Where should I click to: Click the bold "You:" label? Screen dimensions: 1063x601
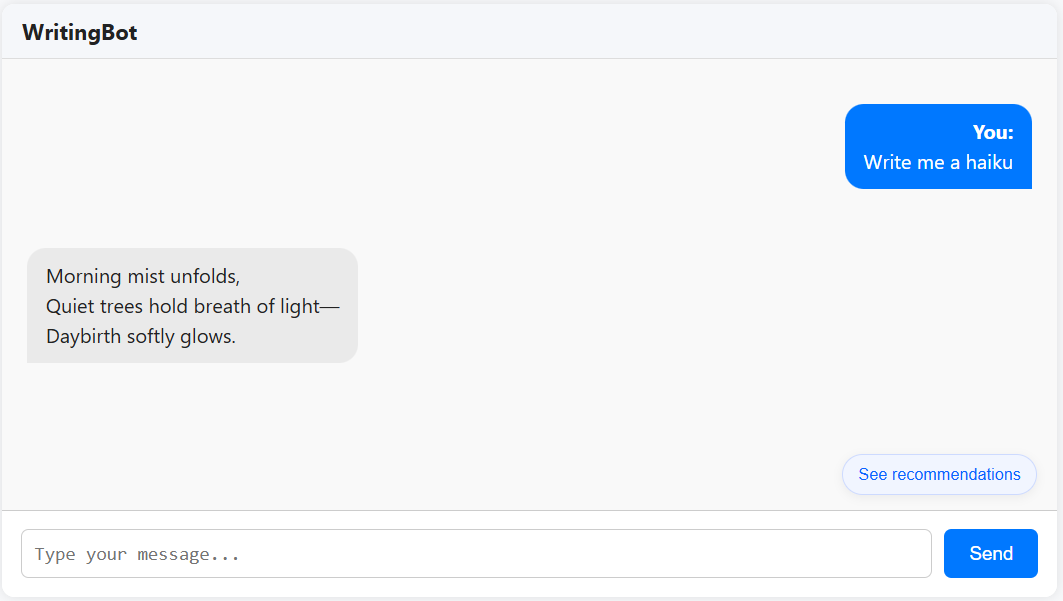(x=993, y=132)
